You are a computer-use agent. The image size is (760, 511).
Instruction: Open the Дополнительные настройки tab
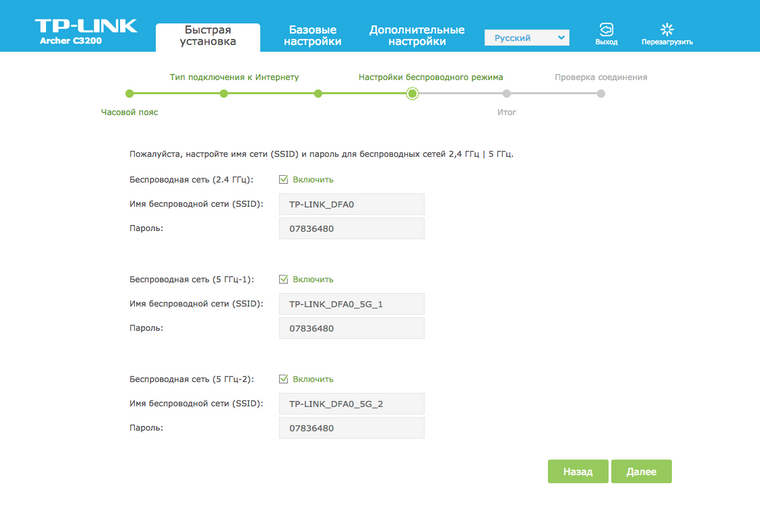(x=417, y=35)
